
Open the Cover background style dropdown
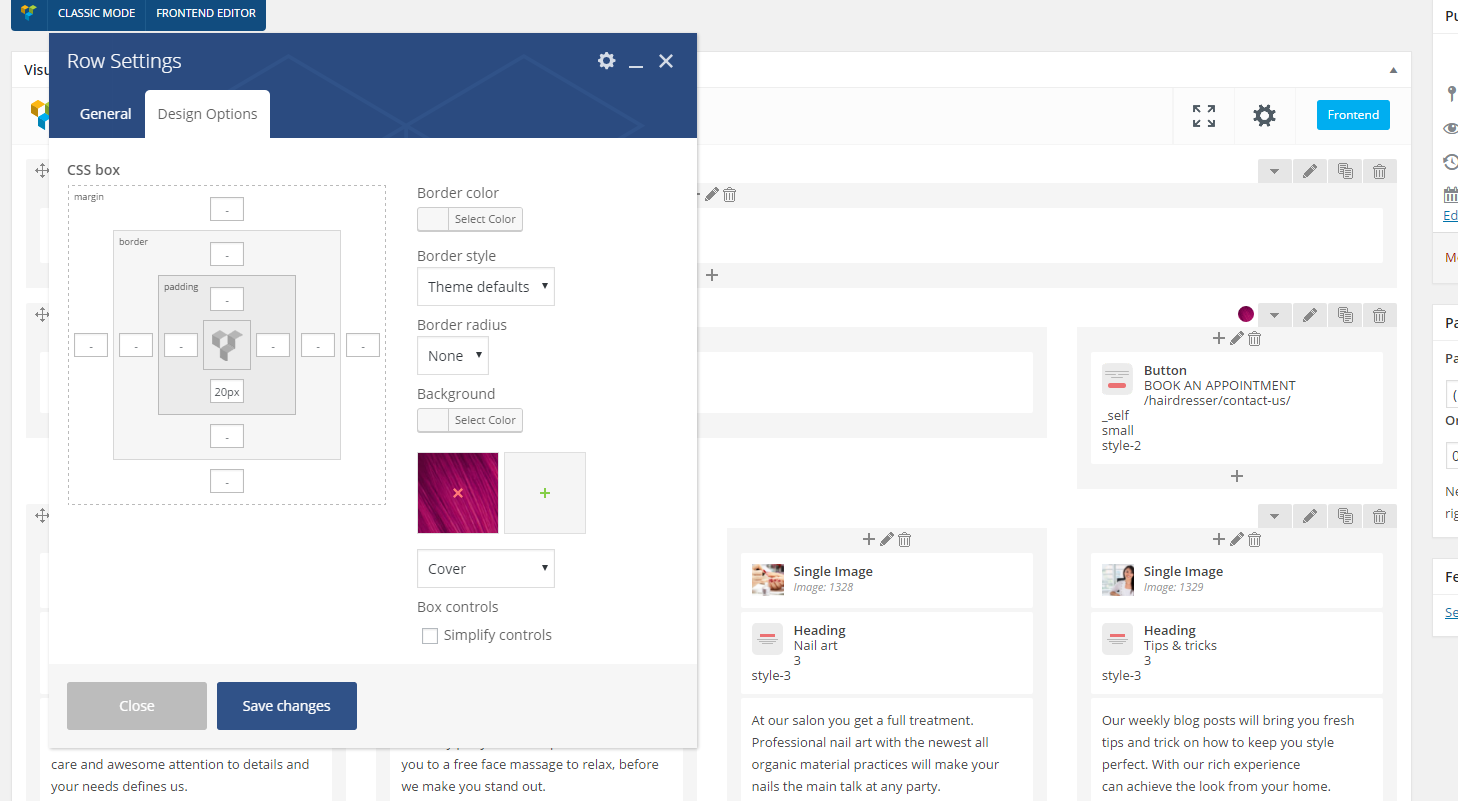click(x=485, y=569)
